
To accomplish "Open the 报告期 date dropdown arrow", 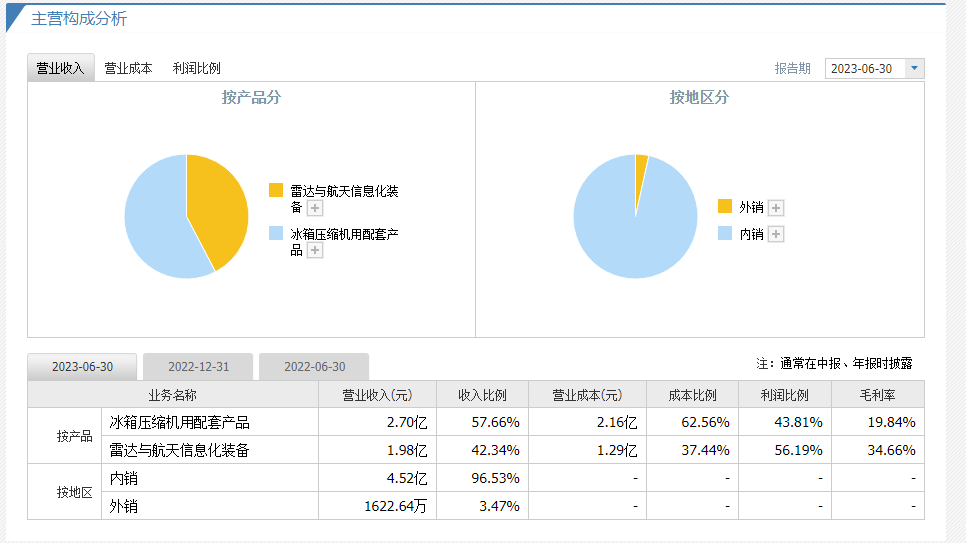I will [914, 68].
